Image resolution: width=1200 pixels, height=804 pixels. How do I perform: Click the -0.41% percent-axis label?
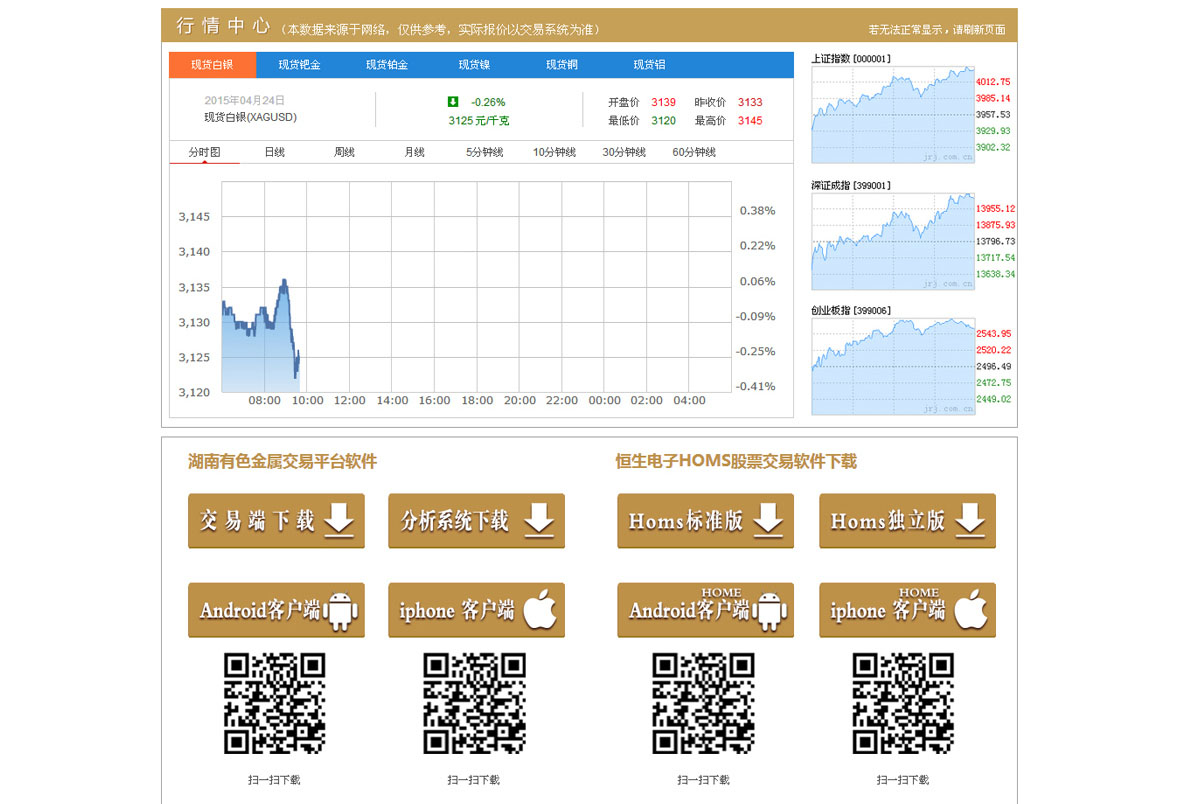[755, 386]
